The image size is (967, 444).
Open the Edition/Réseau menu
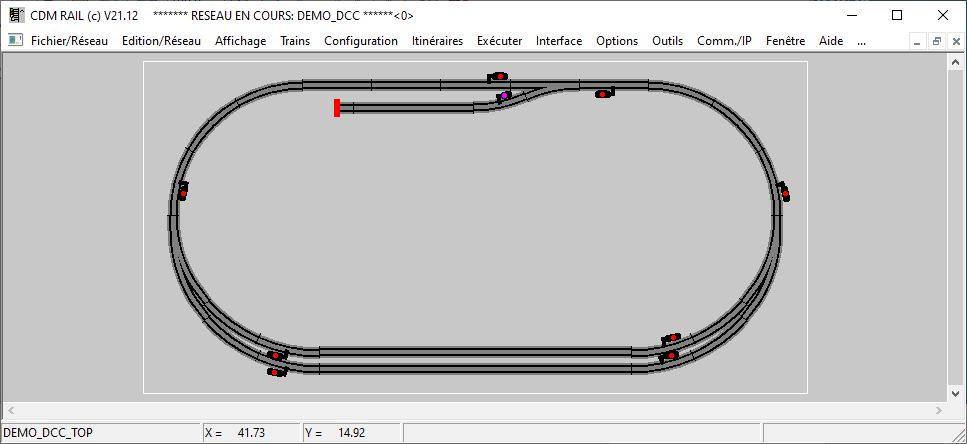coord(161,41)
